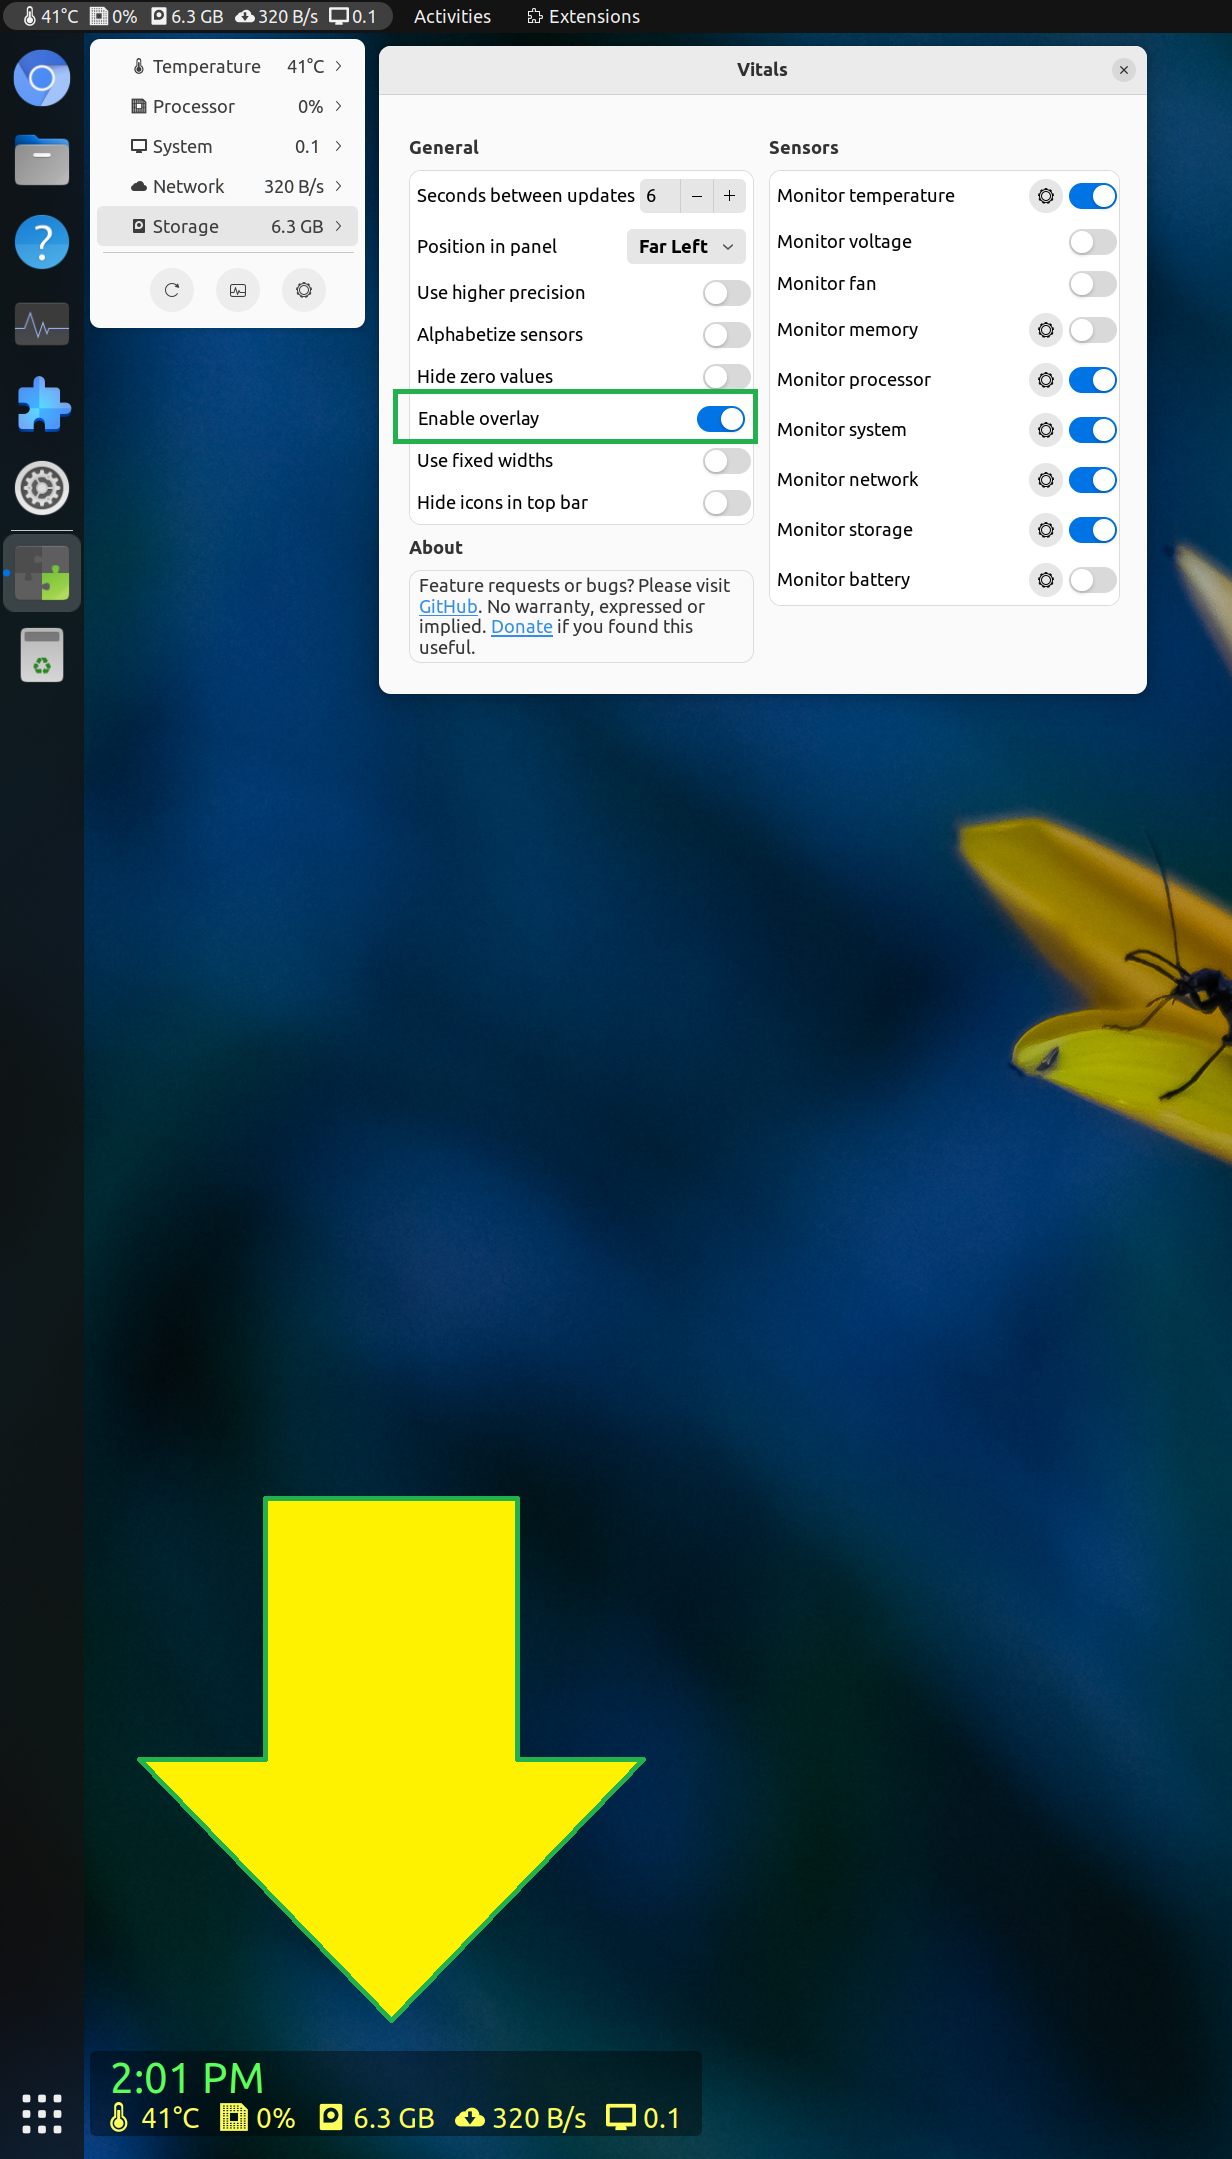The height and width of the screenshot is (2159, 1232).
Task: Expand the Temperature row chevron
Action: [339, 66]
